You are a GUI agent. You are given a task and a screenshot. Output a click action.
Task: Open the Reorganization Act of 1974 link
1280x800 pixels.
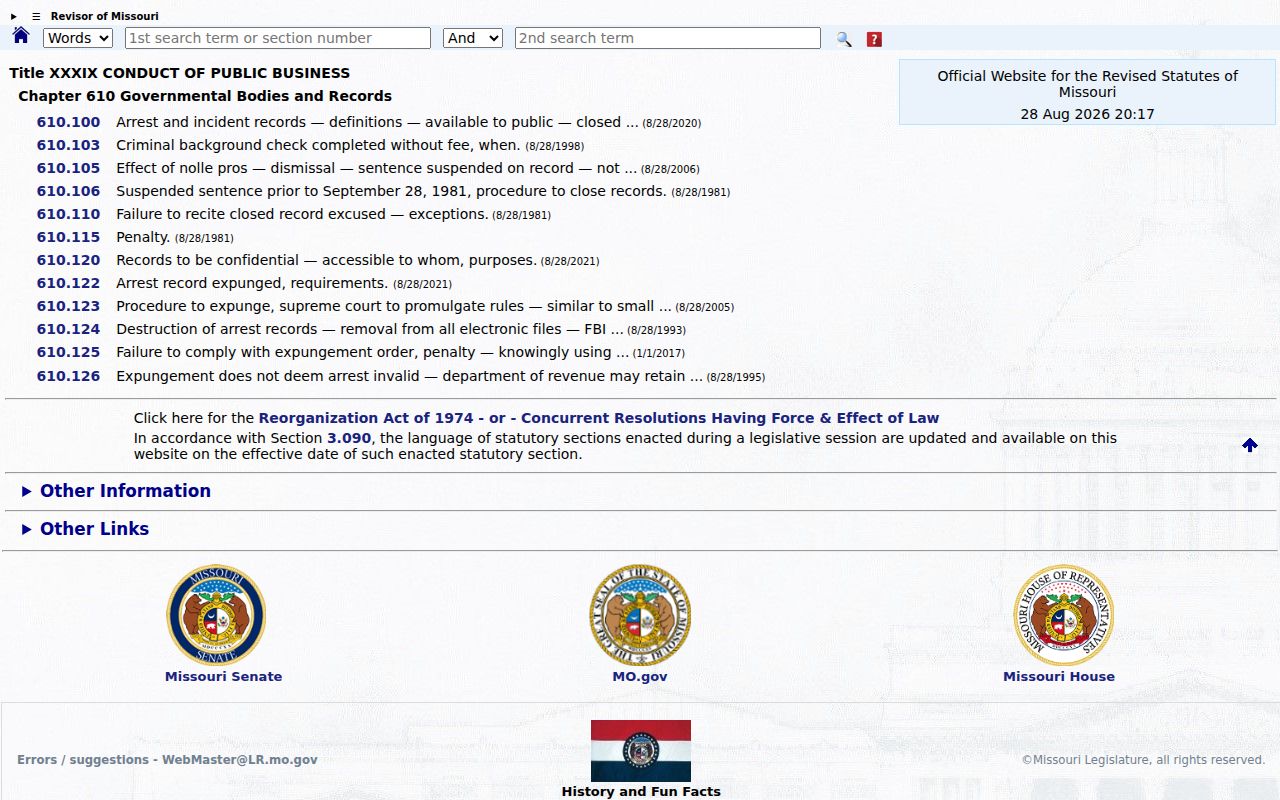click(366, 418)
